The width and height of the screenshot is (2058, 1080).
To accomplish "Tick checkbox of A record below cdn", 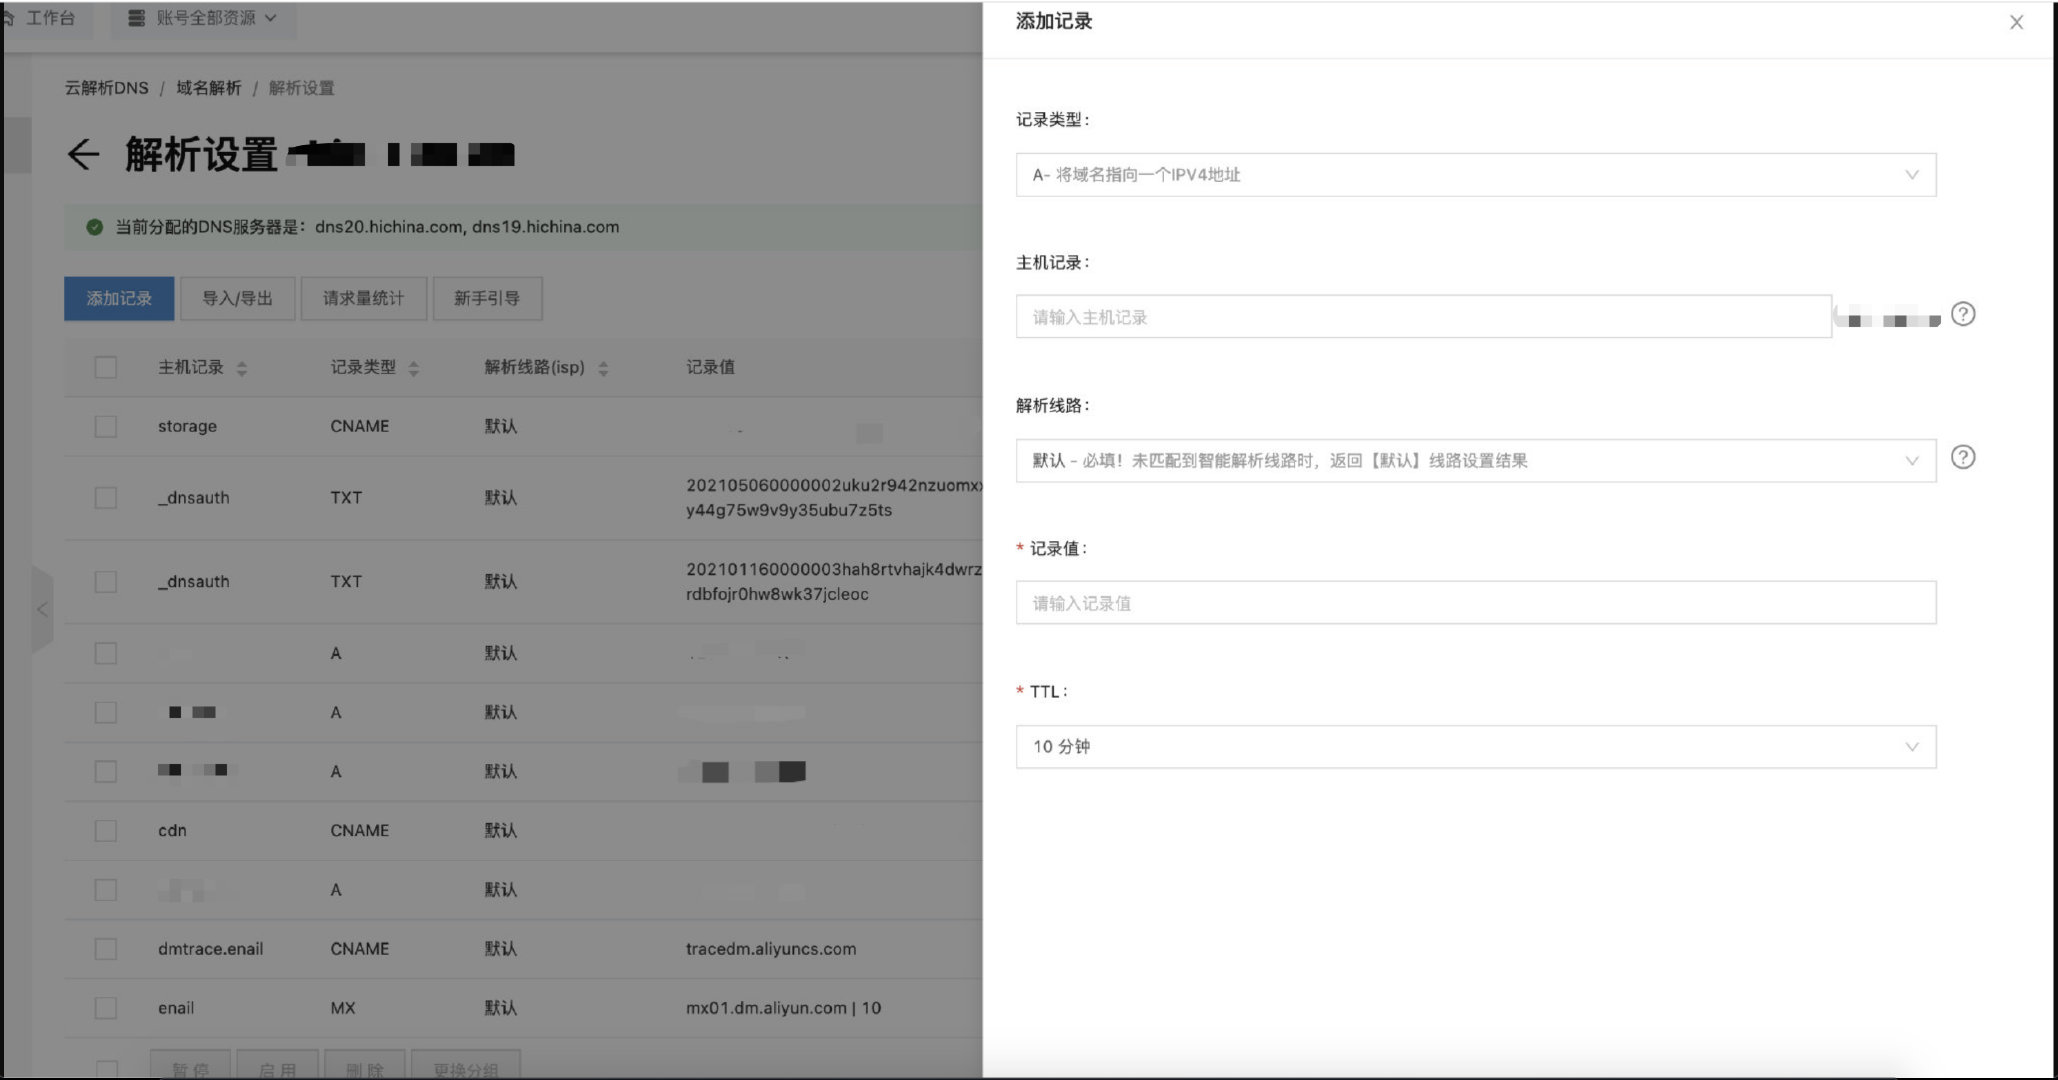I will 105,889.
